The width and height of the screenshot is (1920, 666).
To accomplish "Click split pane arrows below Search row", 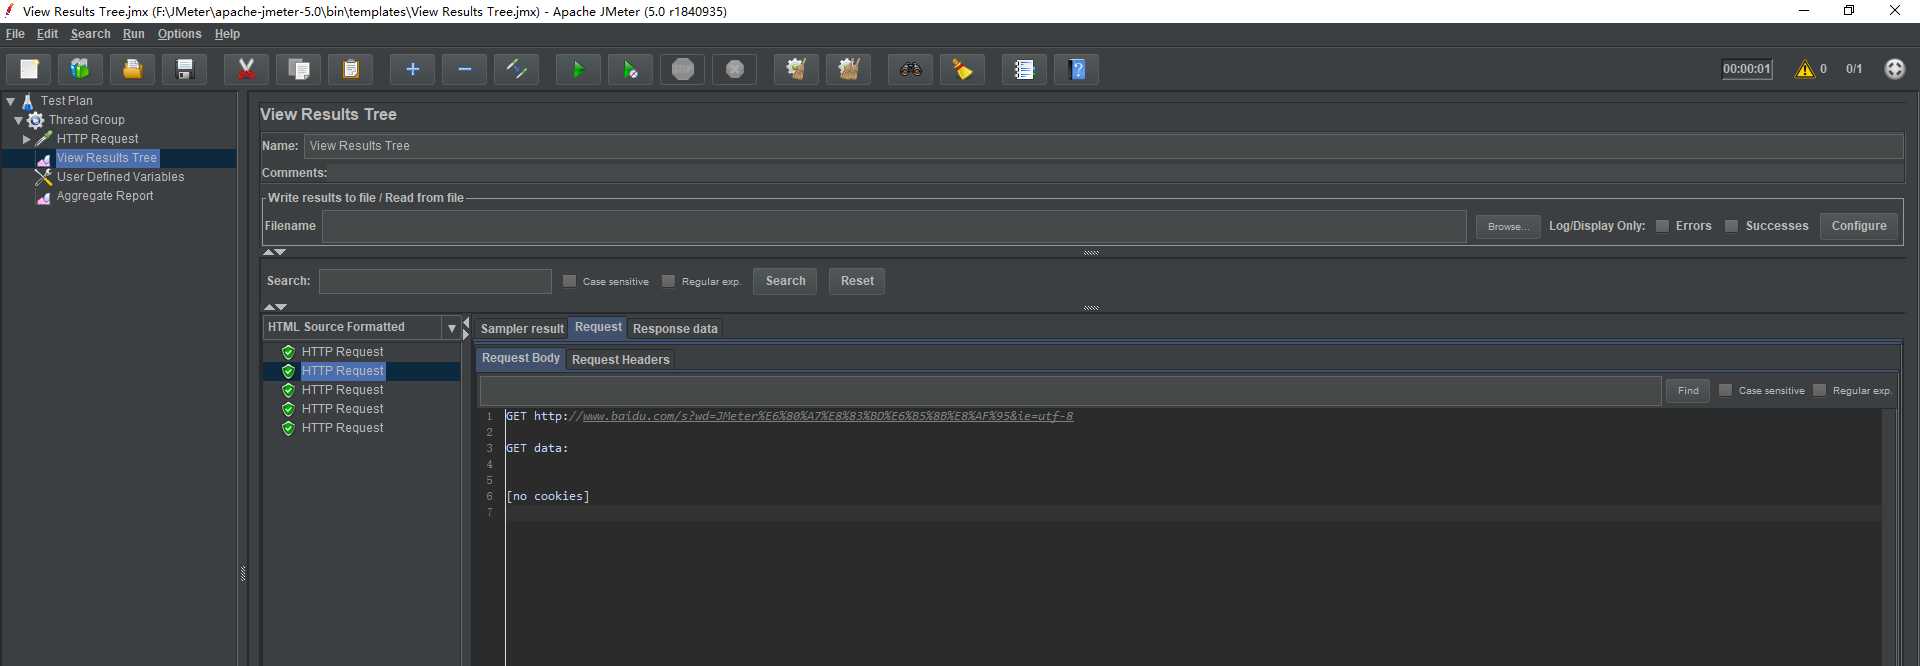I will (274, 306).
